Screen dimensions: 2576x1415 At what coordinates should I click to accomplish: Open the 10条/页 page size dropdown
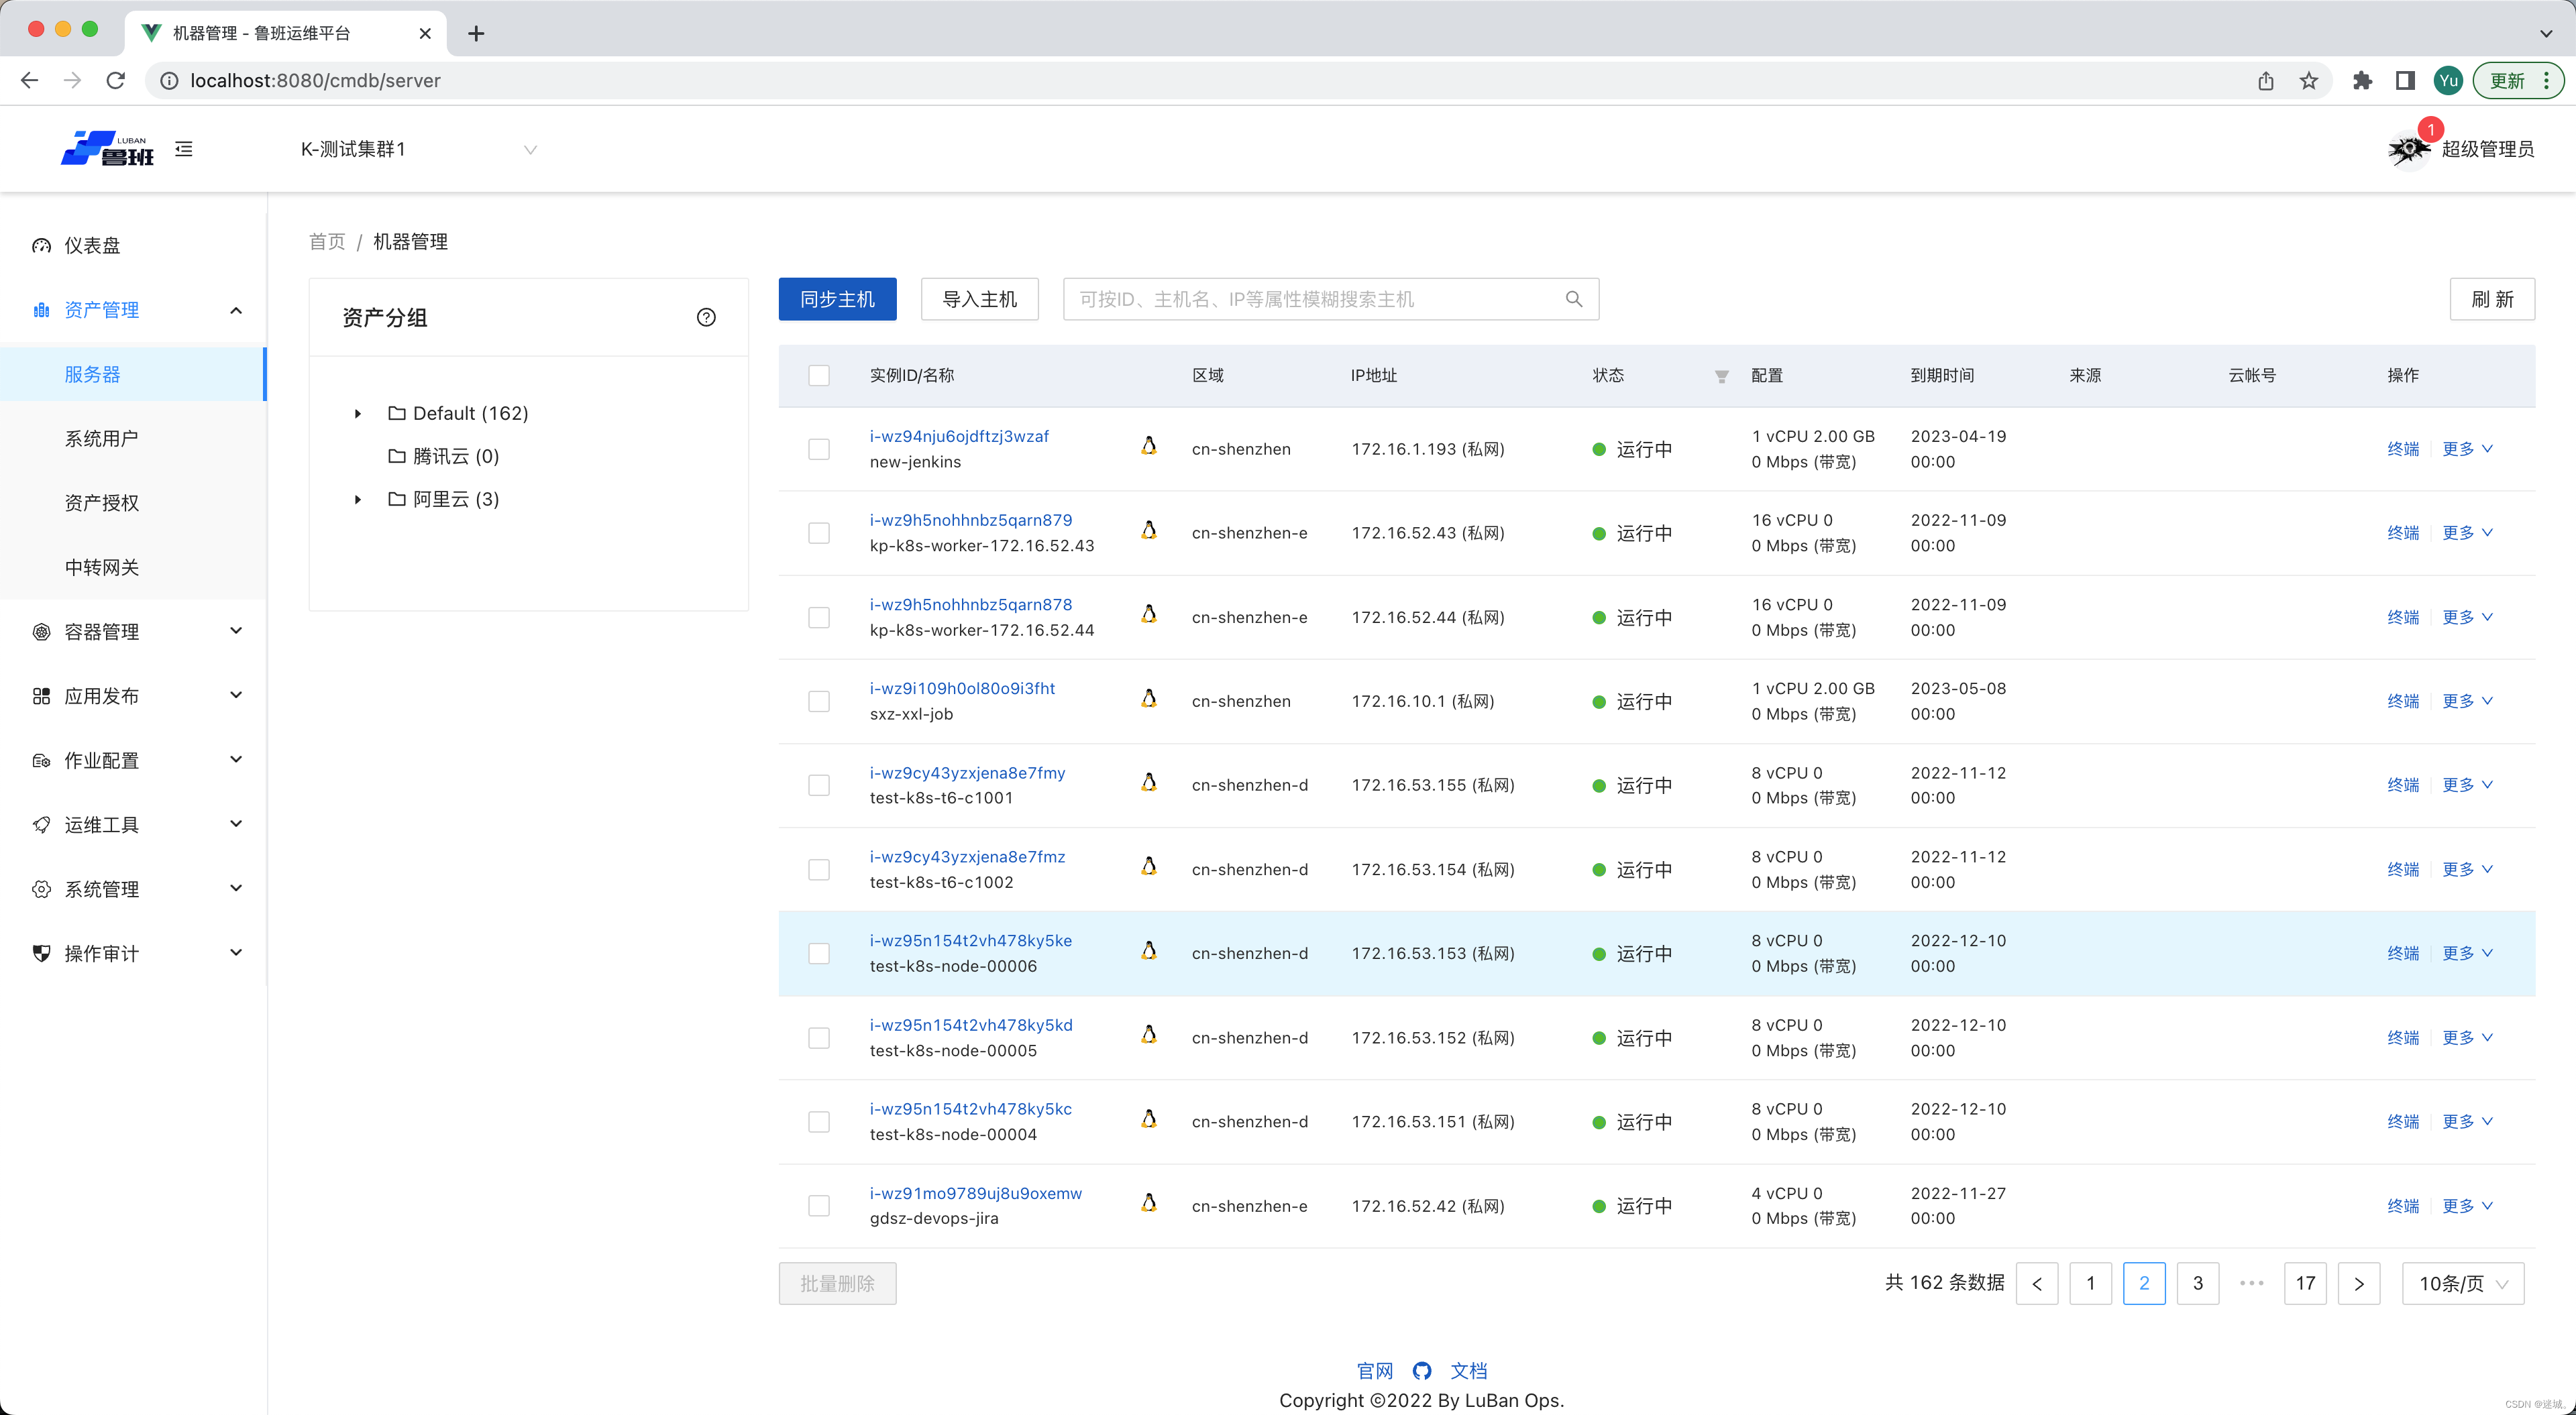(2462, 1283)
